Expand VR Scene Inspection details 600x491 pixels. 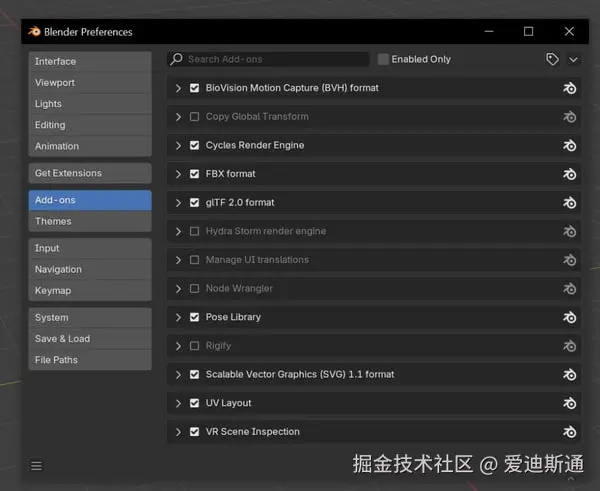178,432
